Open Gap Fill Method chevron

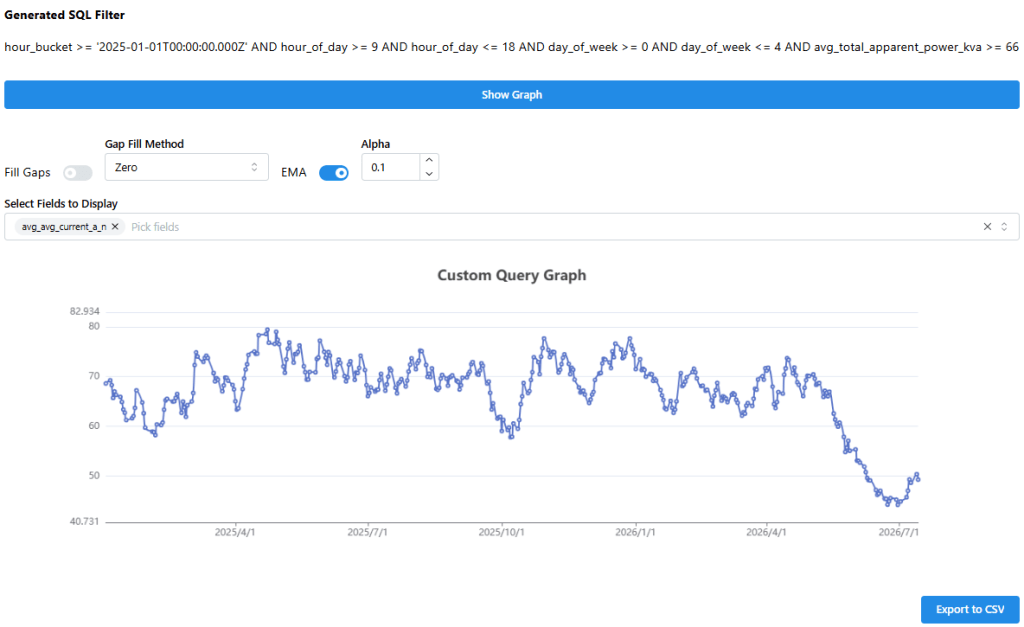[254, 167]
